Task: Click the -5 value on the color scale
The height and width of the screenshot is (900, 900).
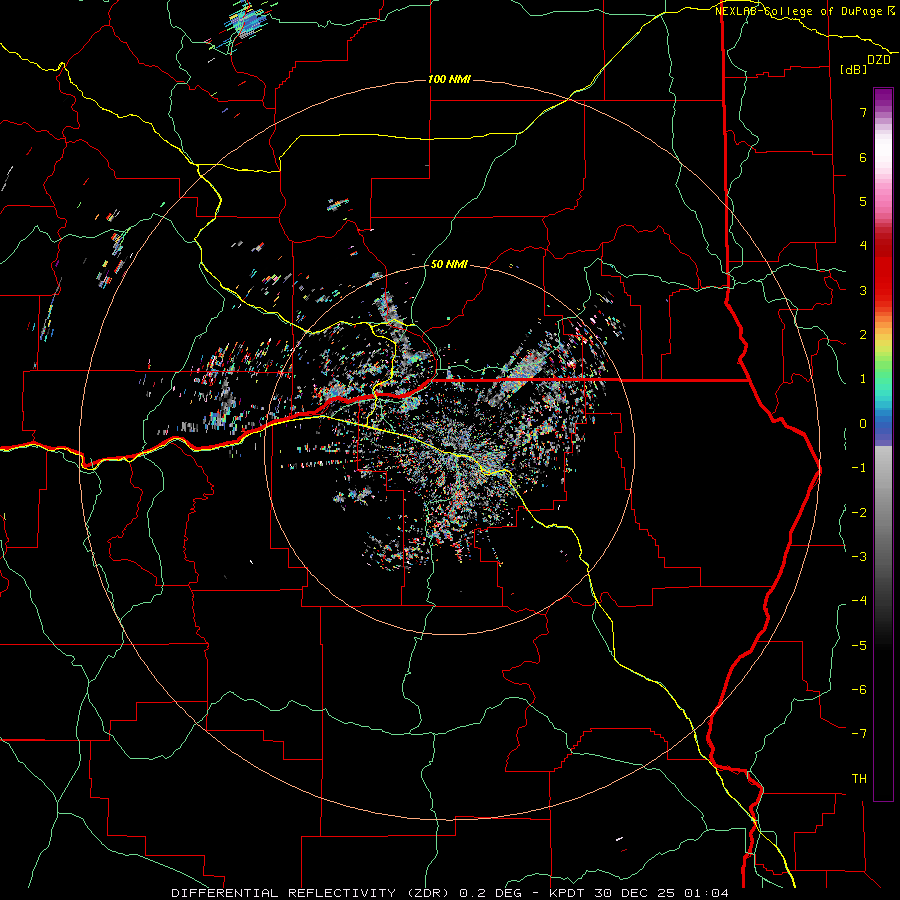Action: 859,646
